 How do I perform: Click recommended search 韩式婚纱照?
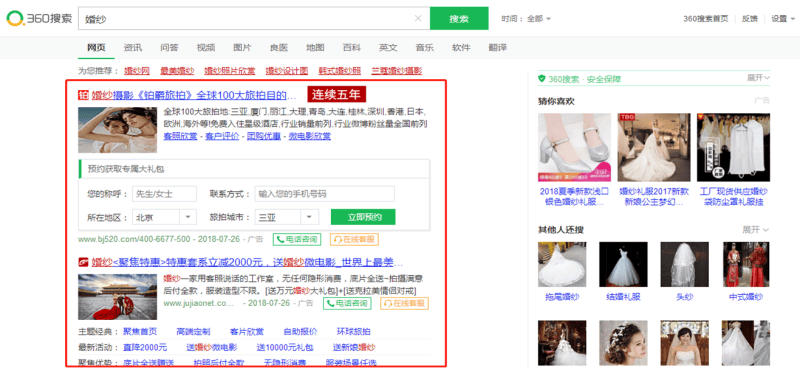tap(339, 71)
